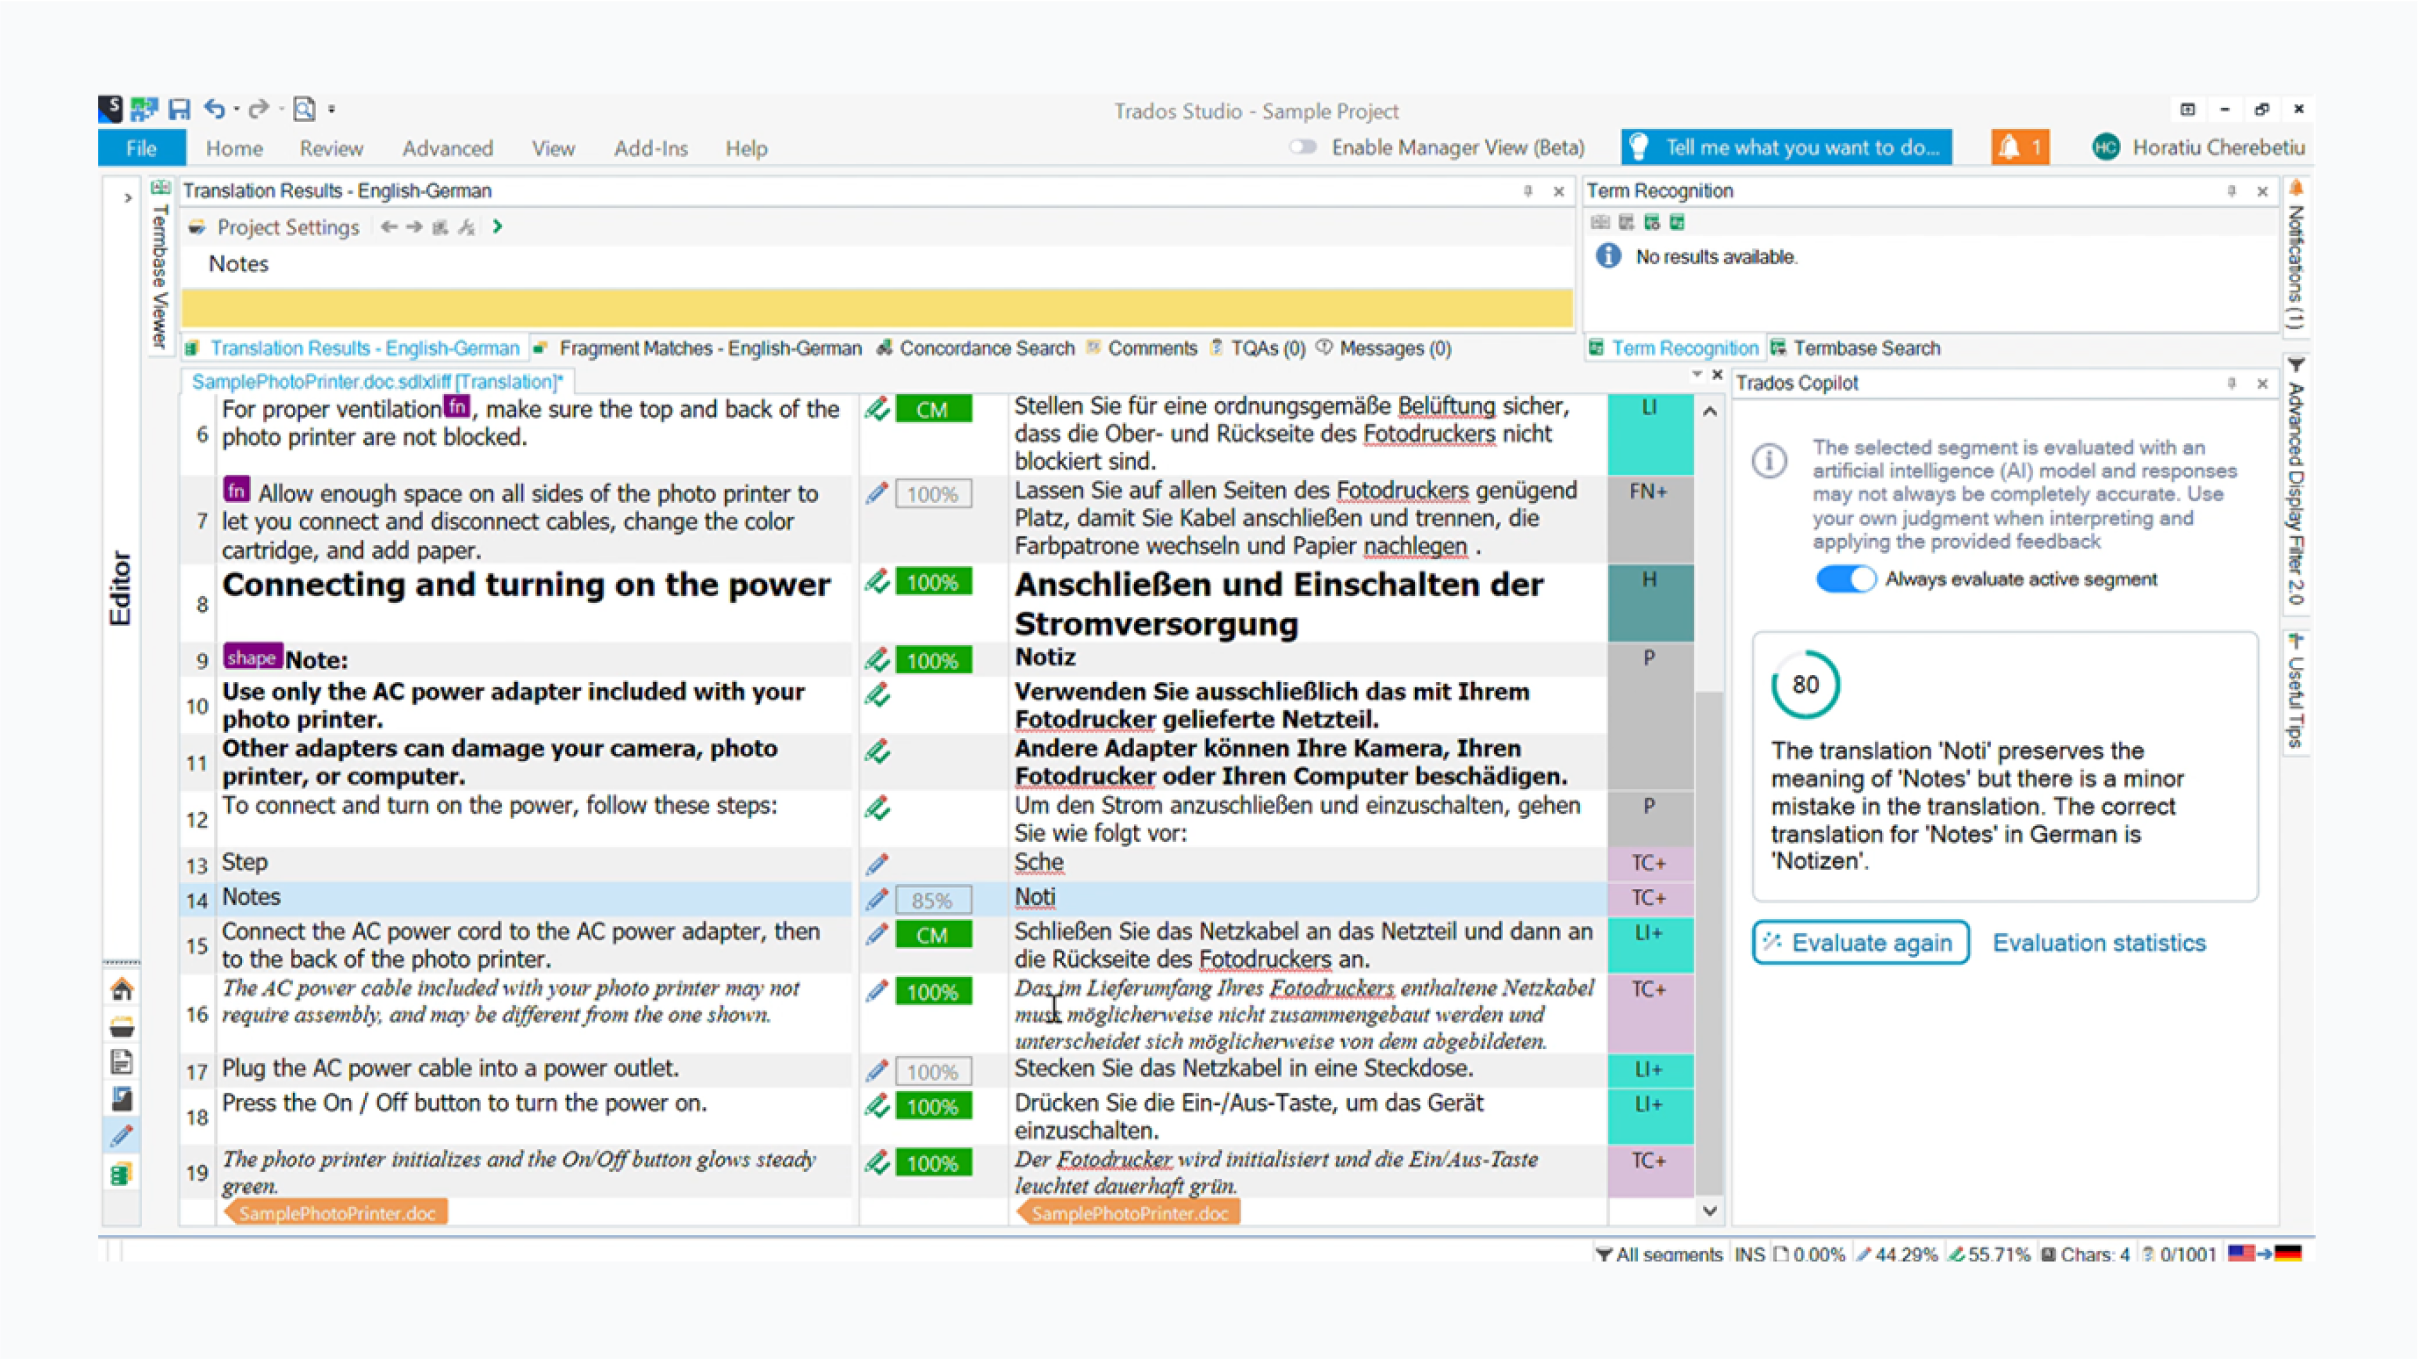2418x1359 pixels.
Task: Expand the Project Settings chevron arrow
Action: (x=497, y=227)
